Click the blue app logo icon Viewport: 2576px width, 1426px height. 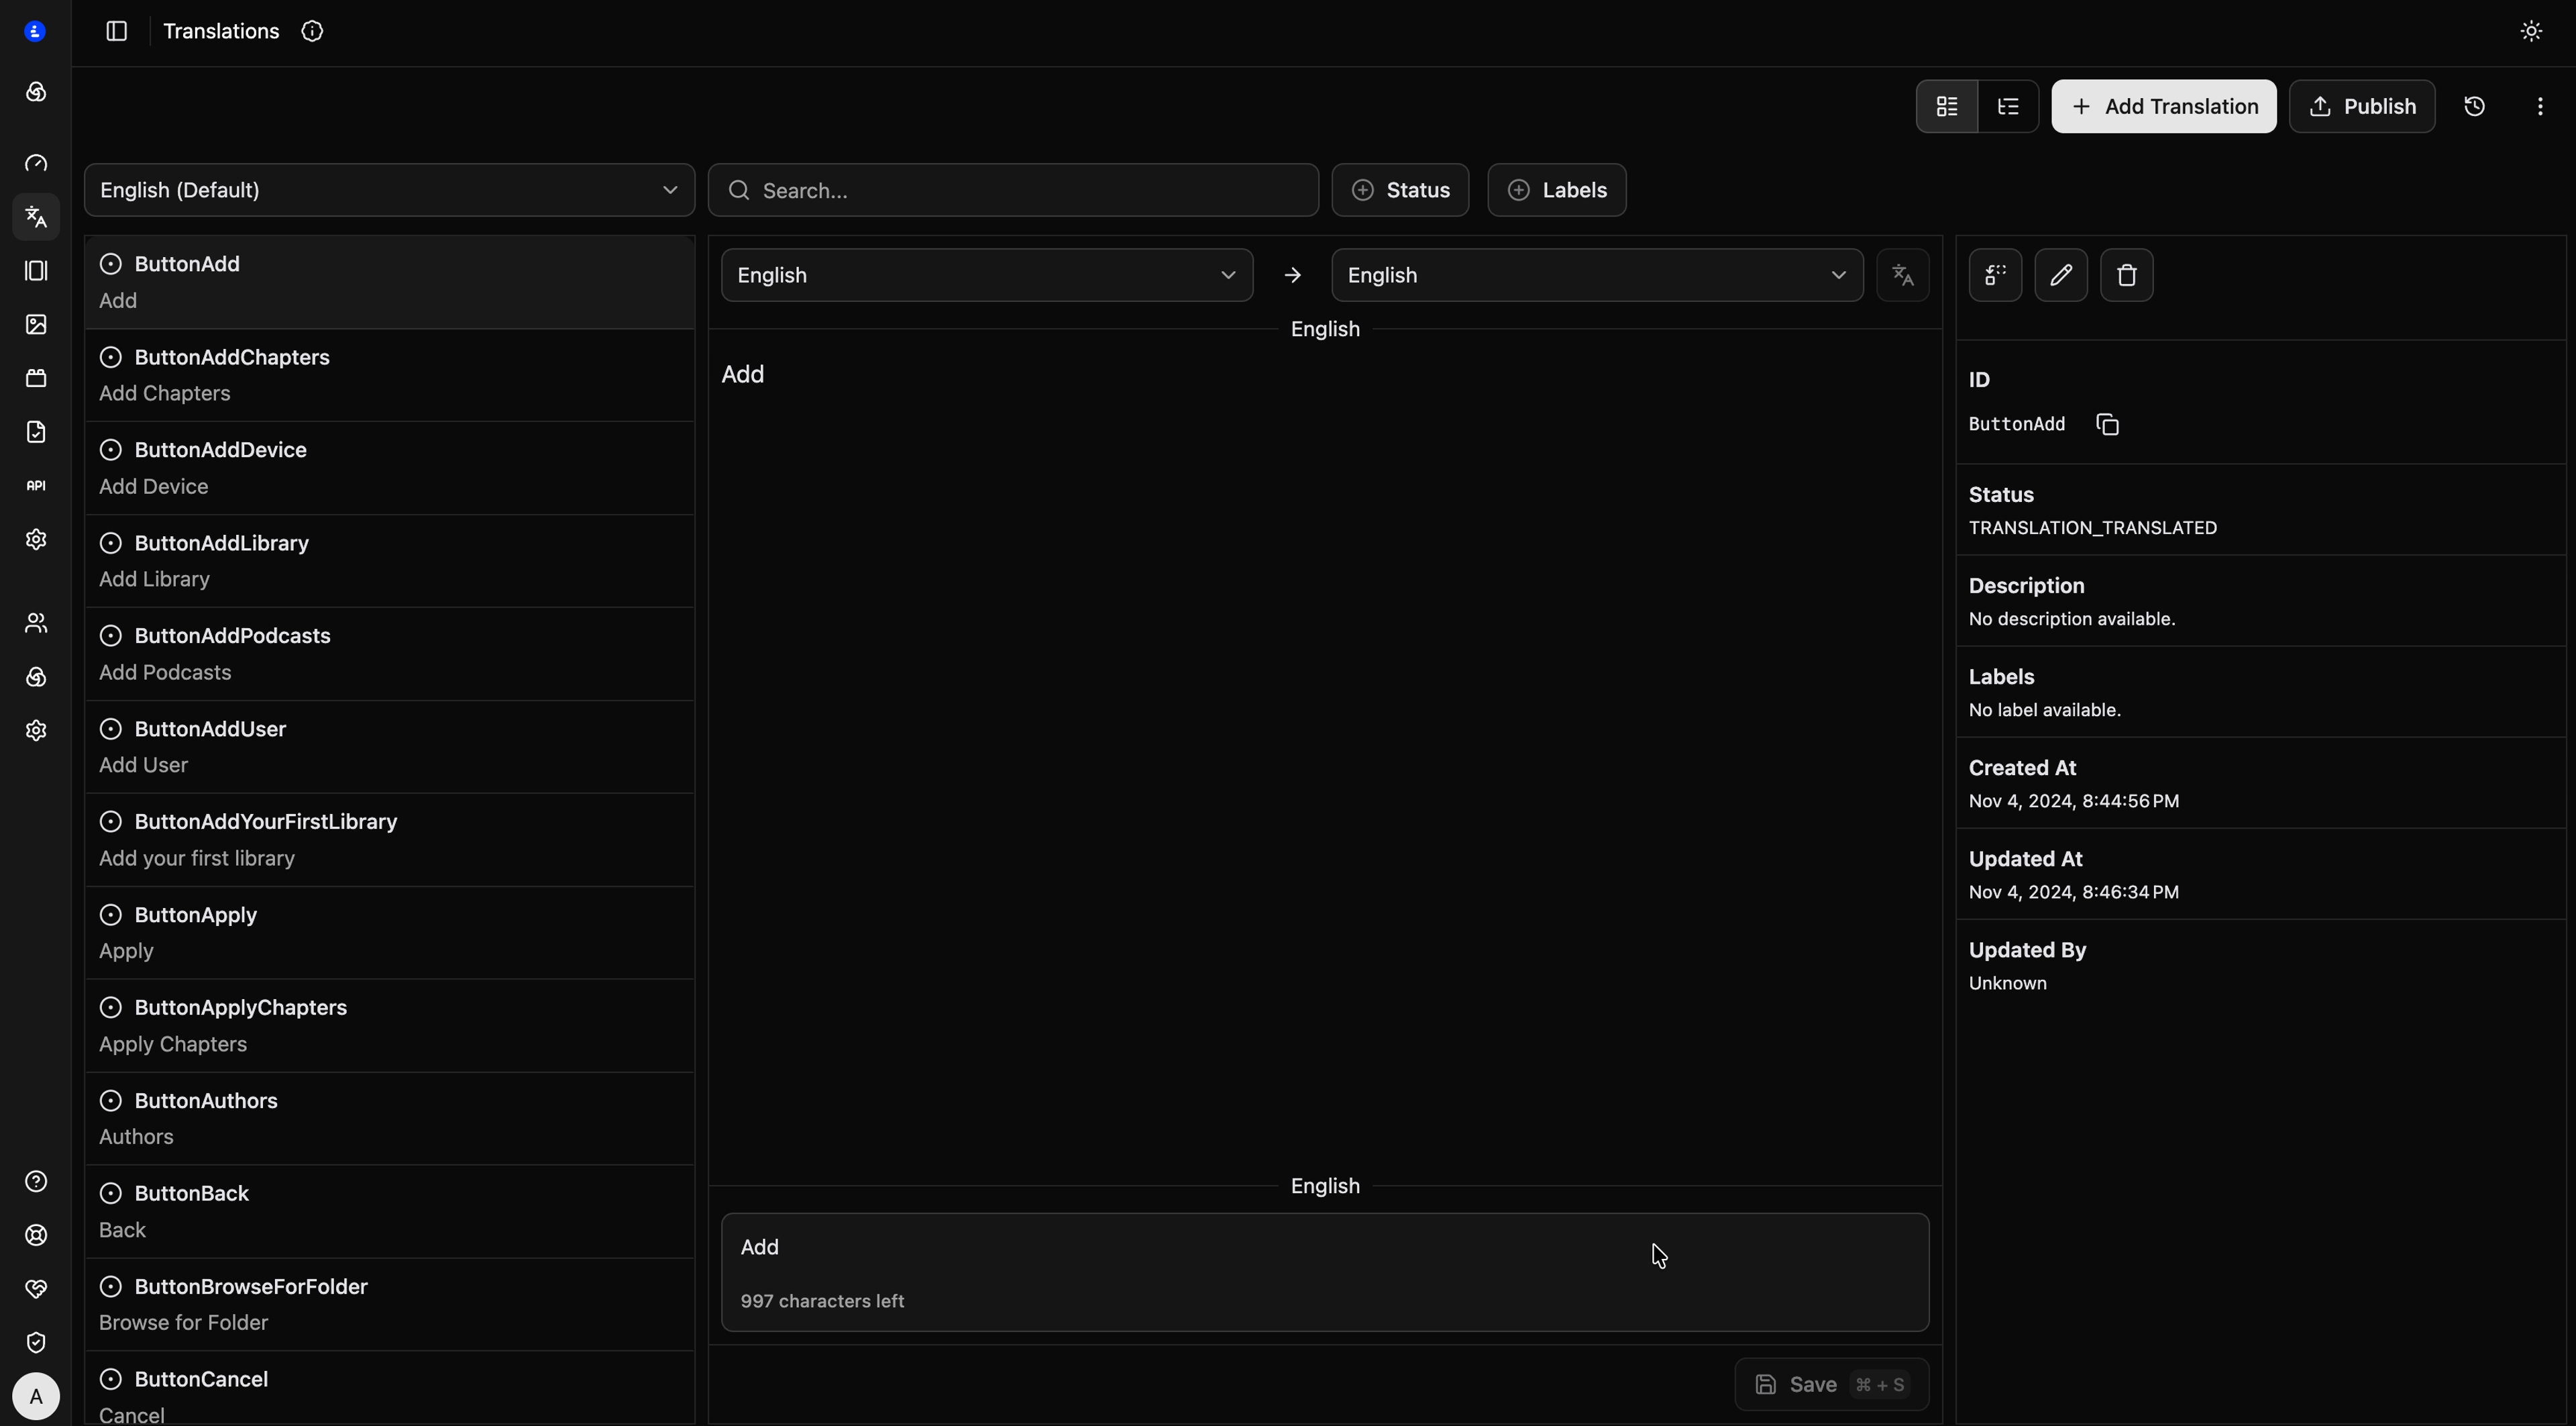coord(35,32)
